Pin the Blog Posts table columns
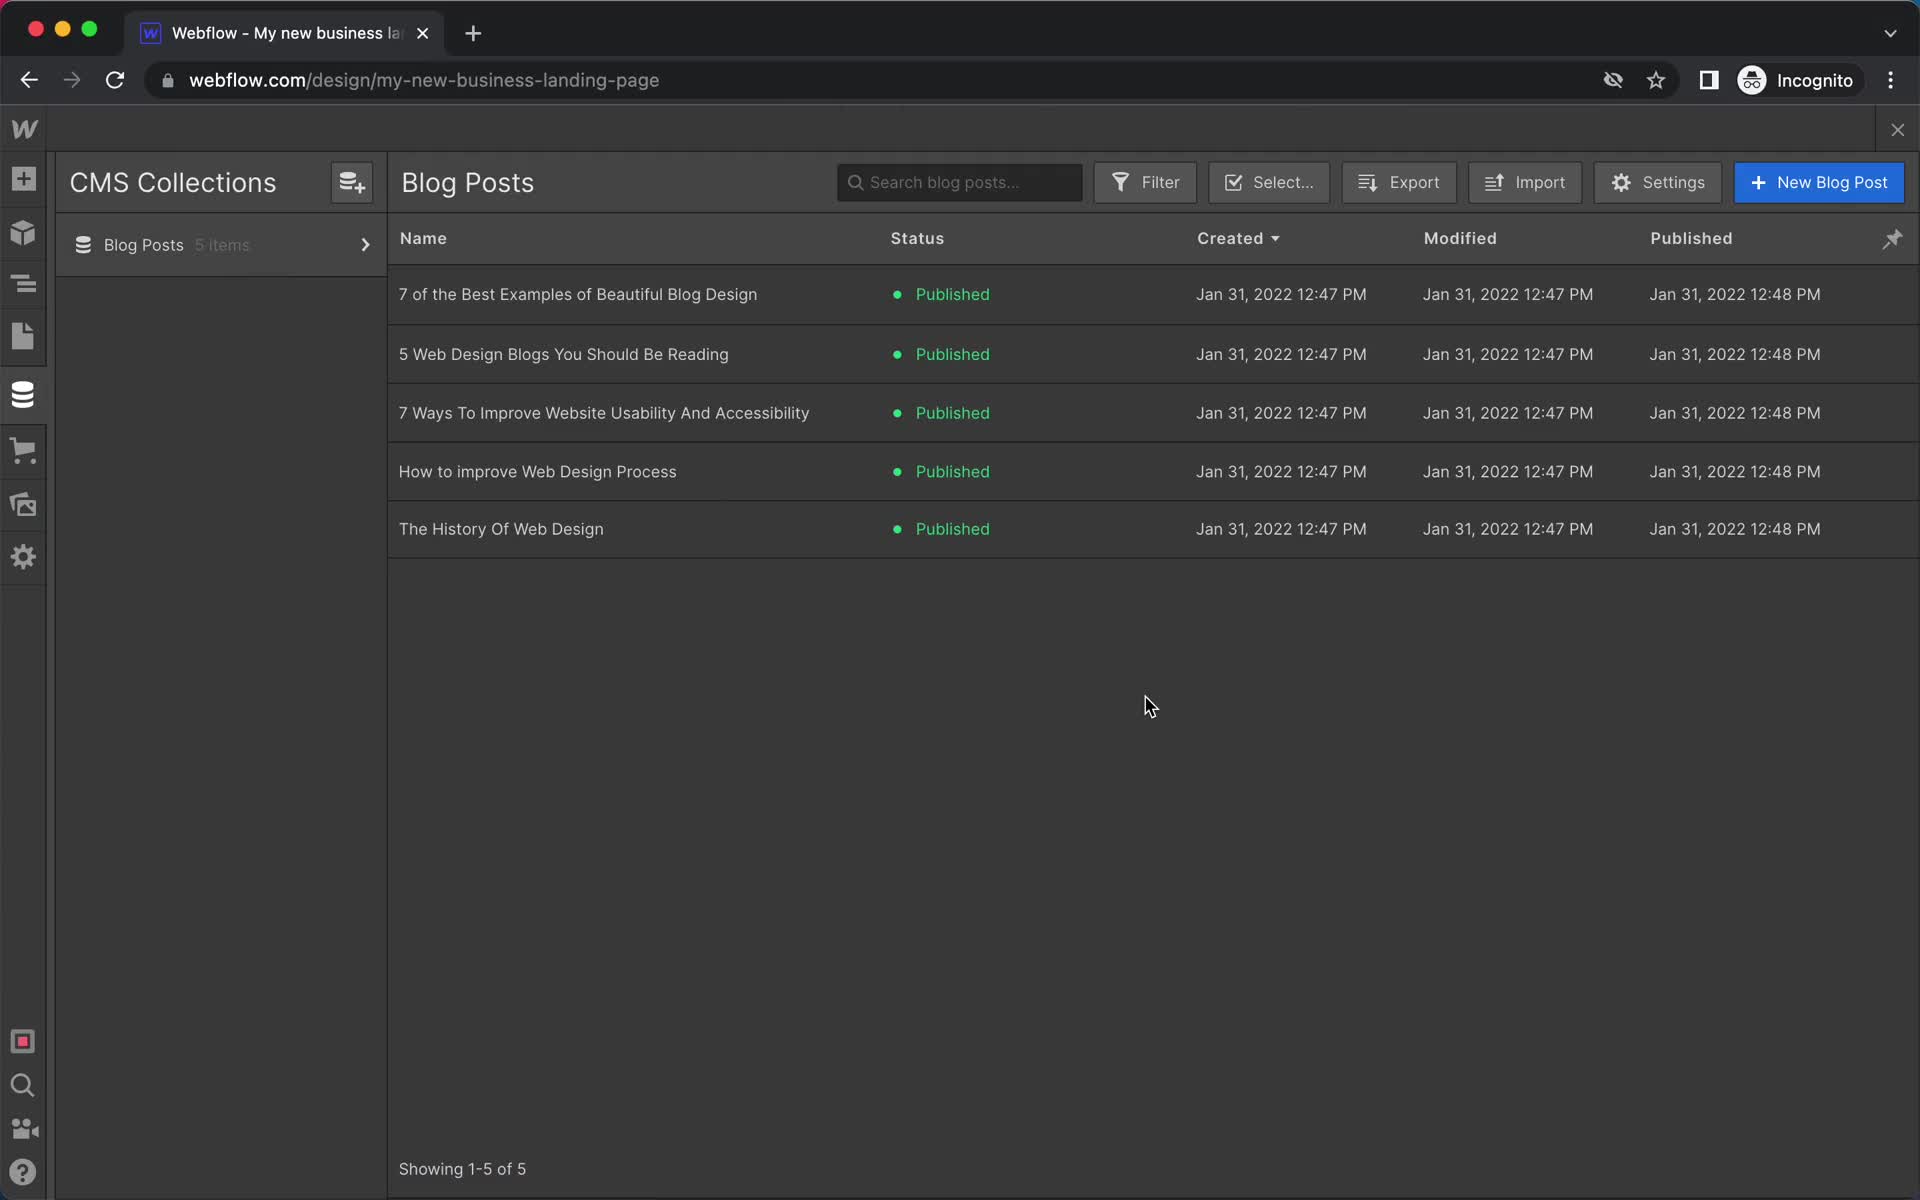1920x1200 pixels. click(1892, 239)
